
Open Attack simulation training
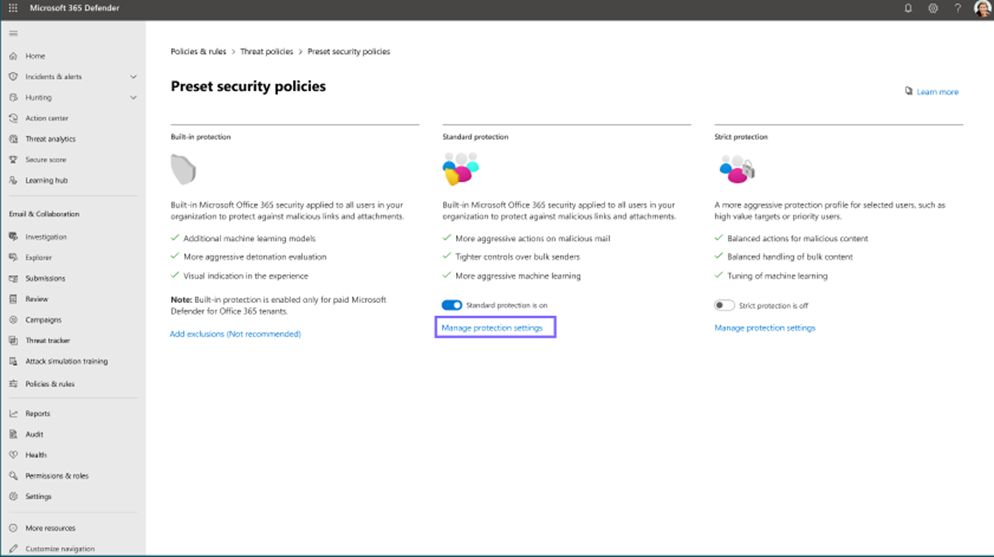point(67,361)
